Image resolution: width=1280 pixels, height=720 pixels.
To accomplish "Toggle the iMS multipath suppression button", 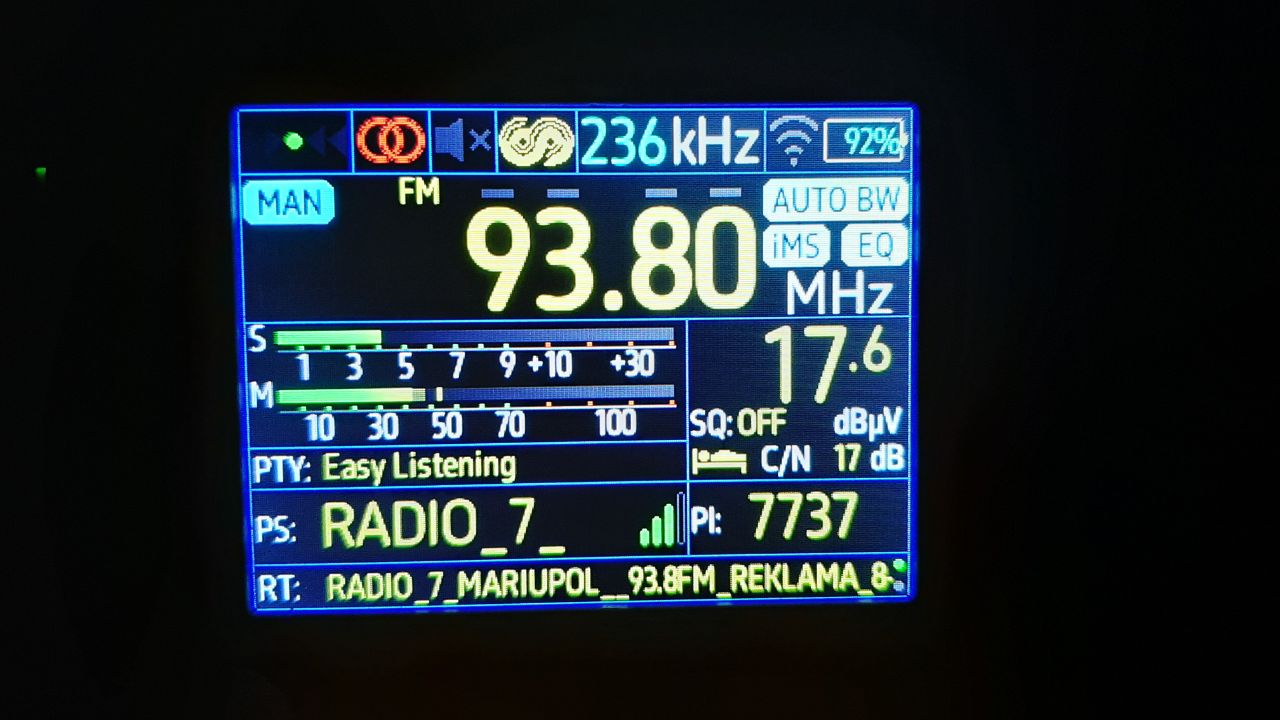I will click(x=796, y=246).
